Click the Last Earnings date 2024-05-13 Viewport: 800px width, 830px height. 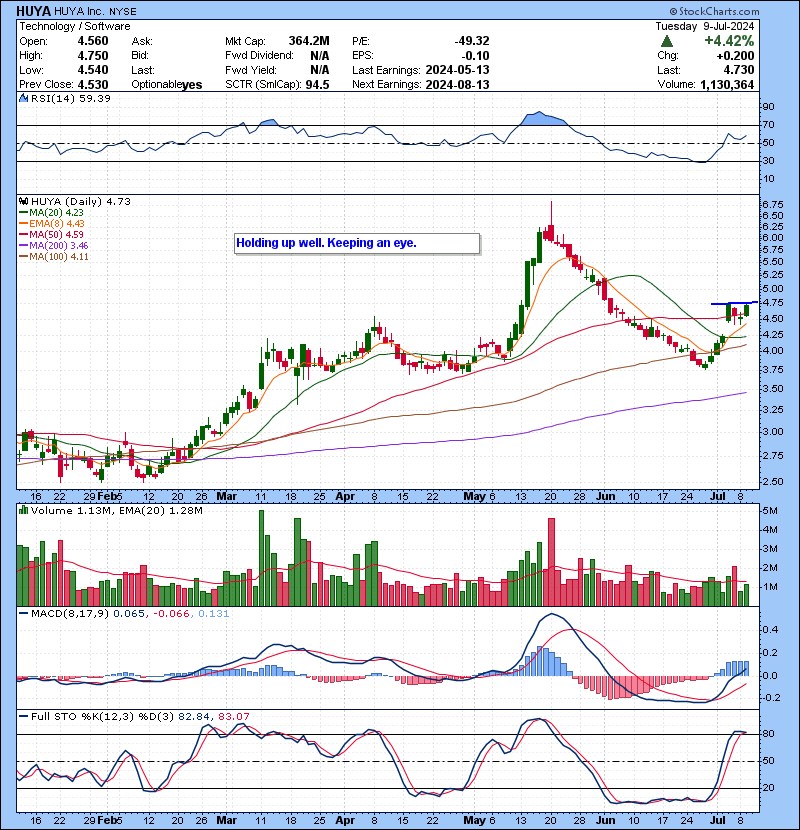[457, 70]
